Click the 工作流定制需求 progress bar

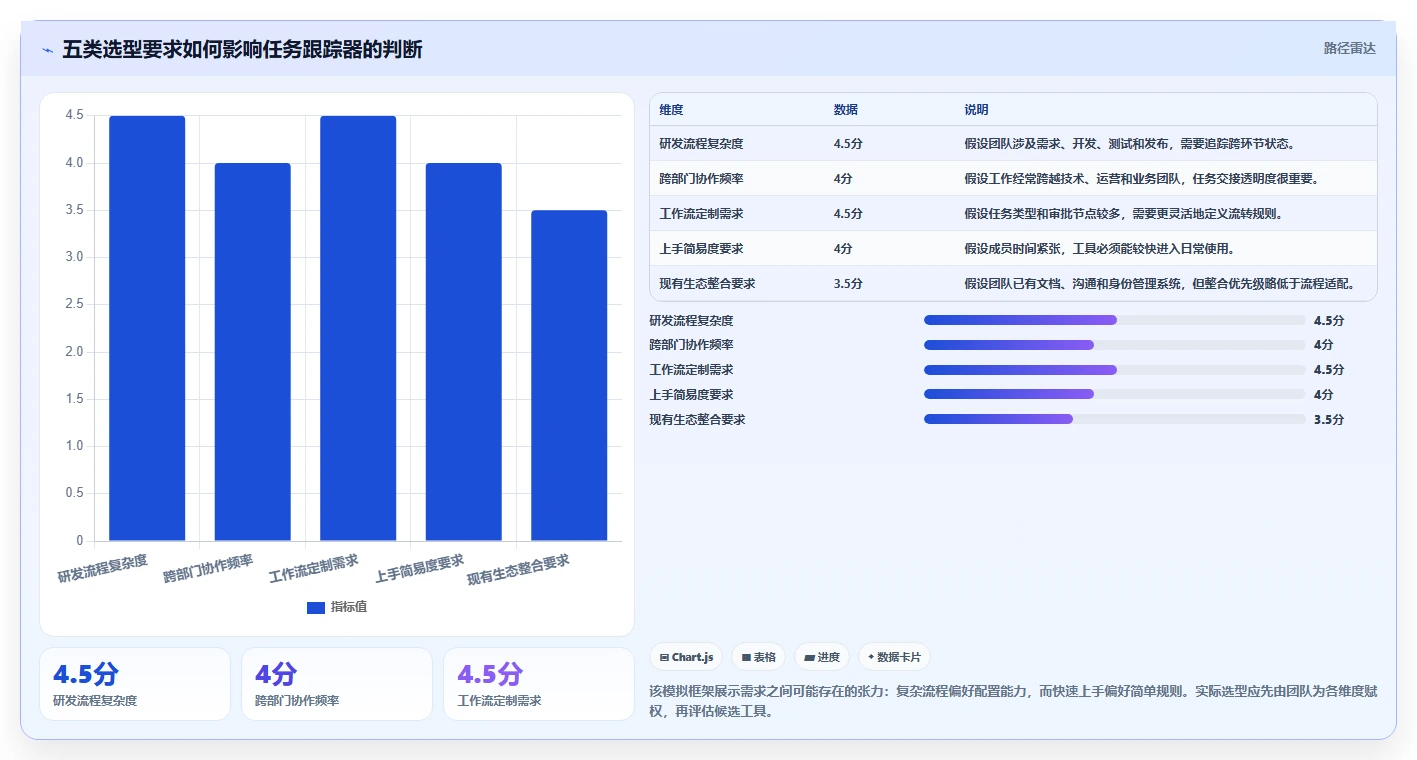[x=1115, y=370]
